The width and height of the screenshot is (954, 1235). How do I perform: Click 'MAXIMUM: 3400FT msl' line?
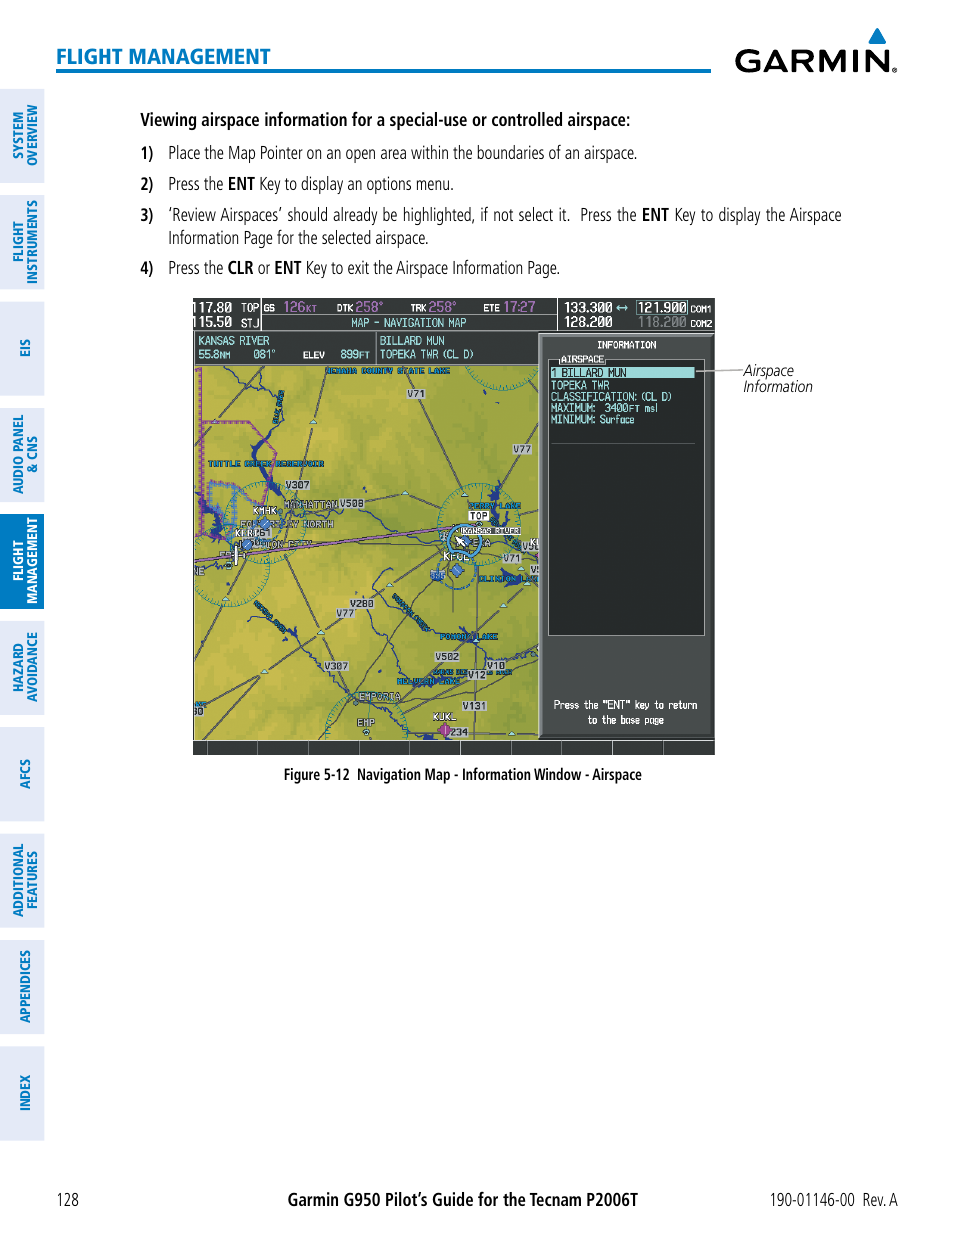click(x=604, y=408)
